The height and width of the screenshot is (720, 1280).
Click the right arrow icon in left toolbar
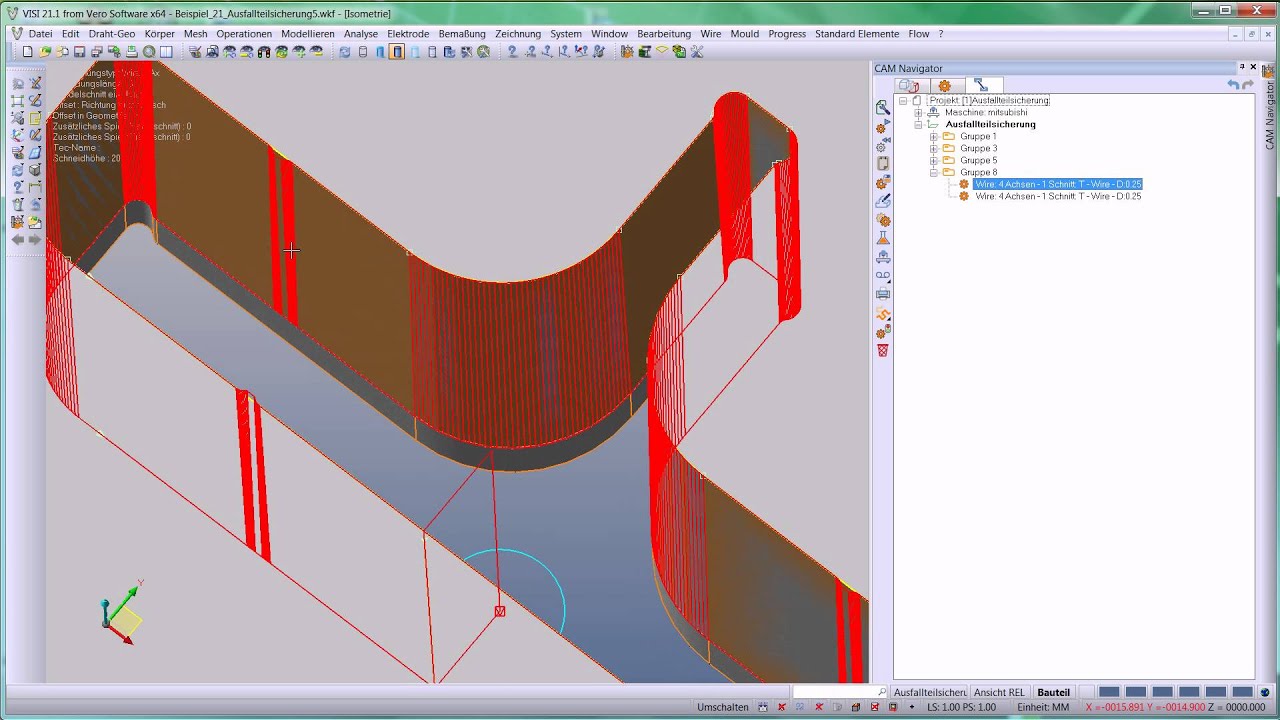tap(35, 239)
